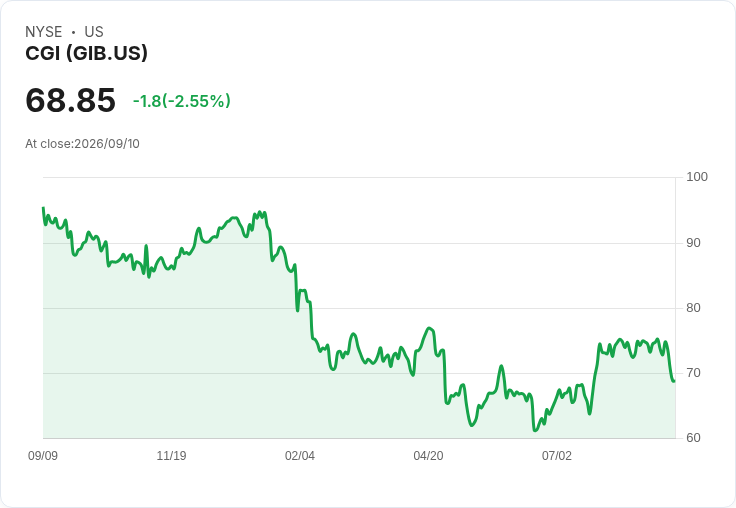
Task: Click the April peak near 77 on the line
Action: [429, 328]
